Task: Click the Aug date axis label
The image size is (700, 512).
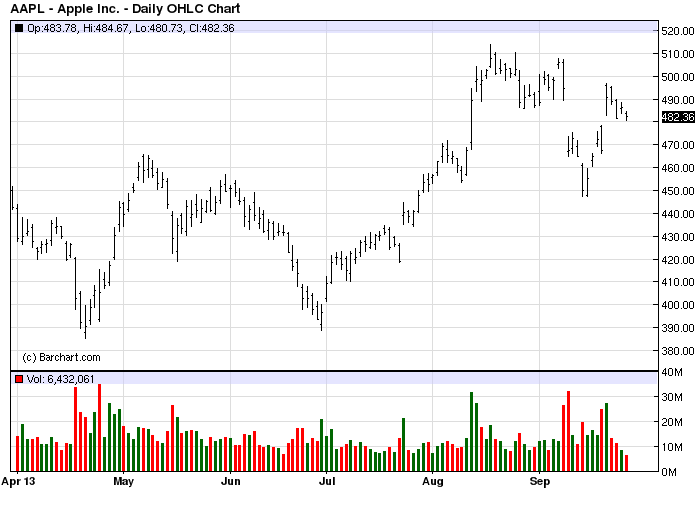Action: [433, 482]
